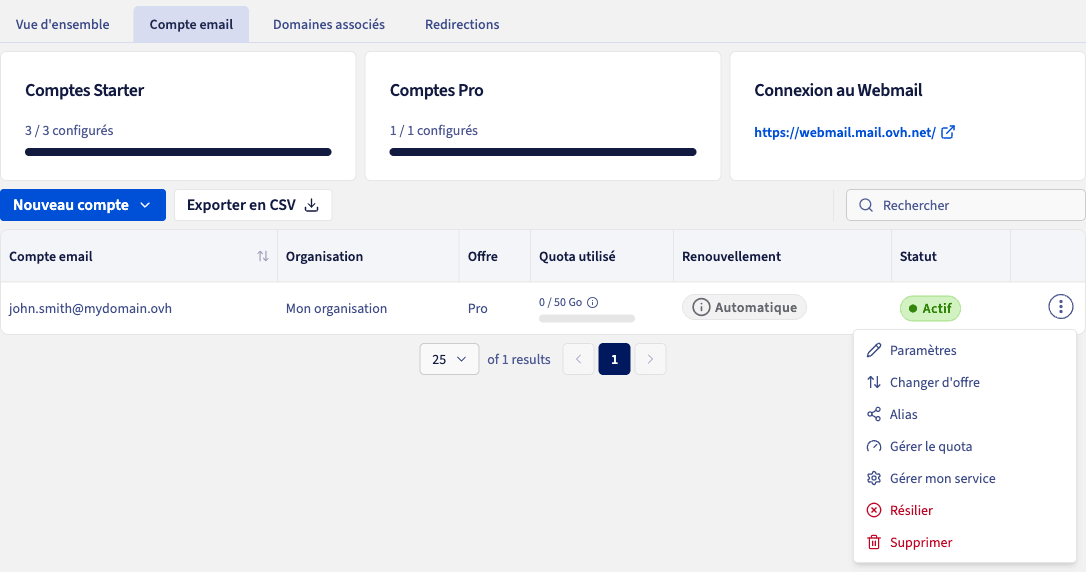Open the 25 results-per-page dropdown

point(449,359)
